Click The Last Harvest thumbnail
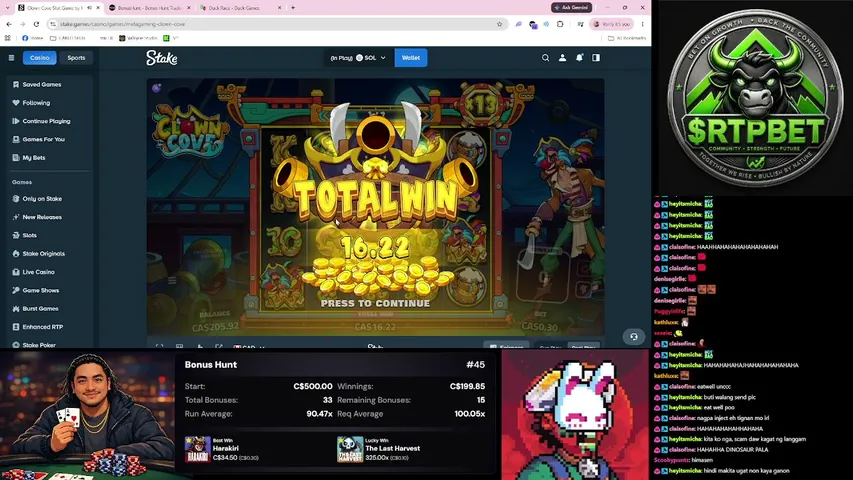The image size is (853, 480). tap(350, 449)
